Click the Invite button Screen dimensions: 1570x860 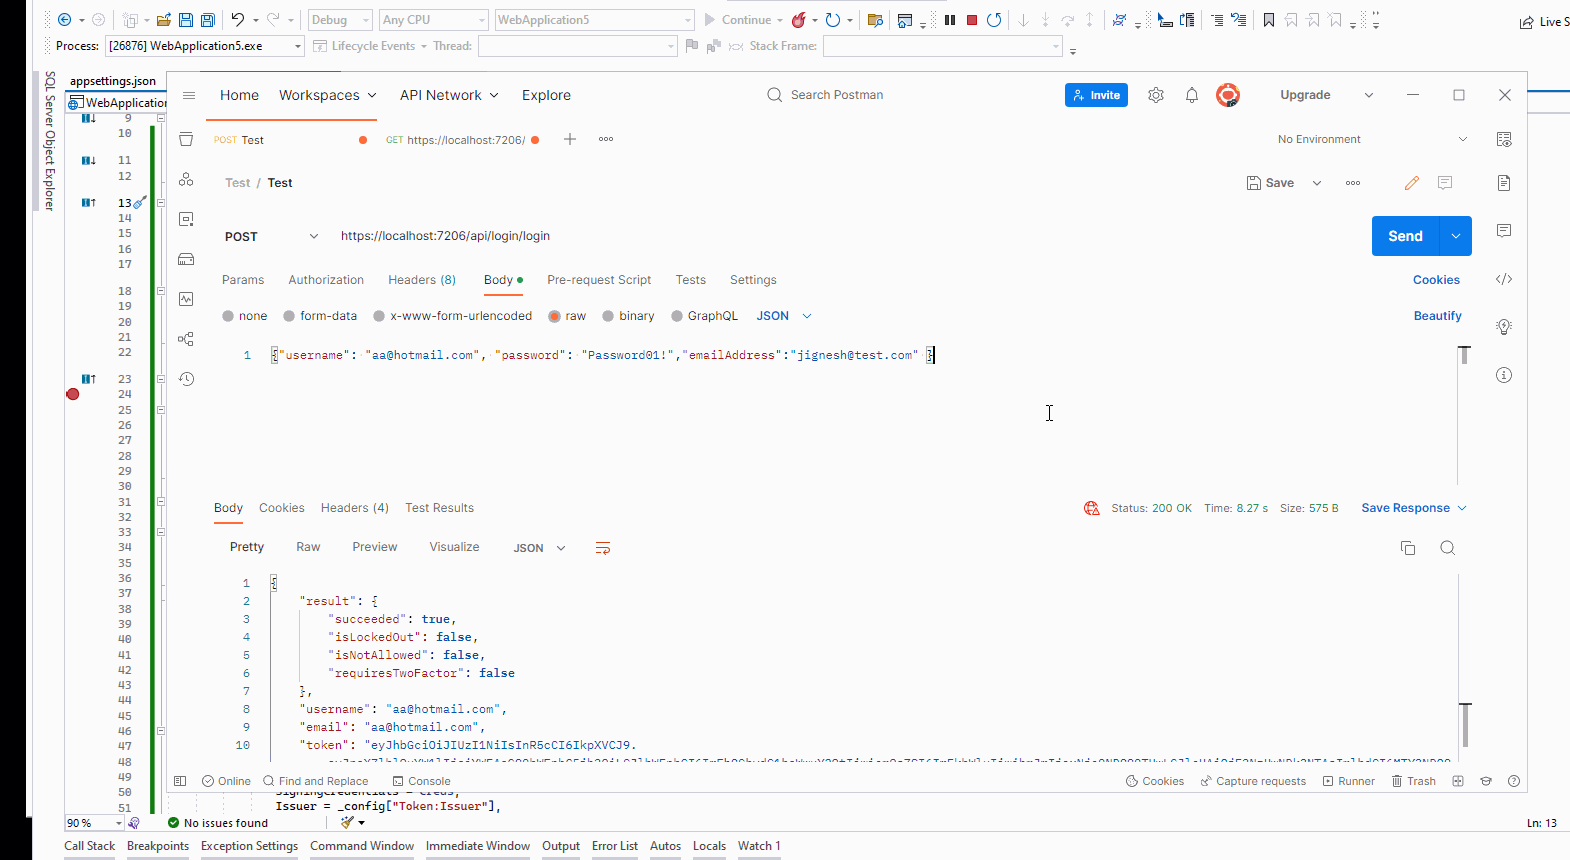point(1096,95)
